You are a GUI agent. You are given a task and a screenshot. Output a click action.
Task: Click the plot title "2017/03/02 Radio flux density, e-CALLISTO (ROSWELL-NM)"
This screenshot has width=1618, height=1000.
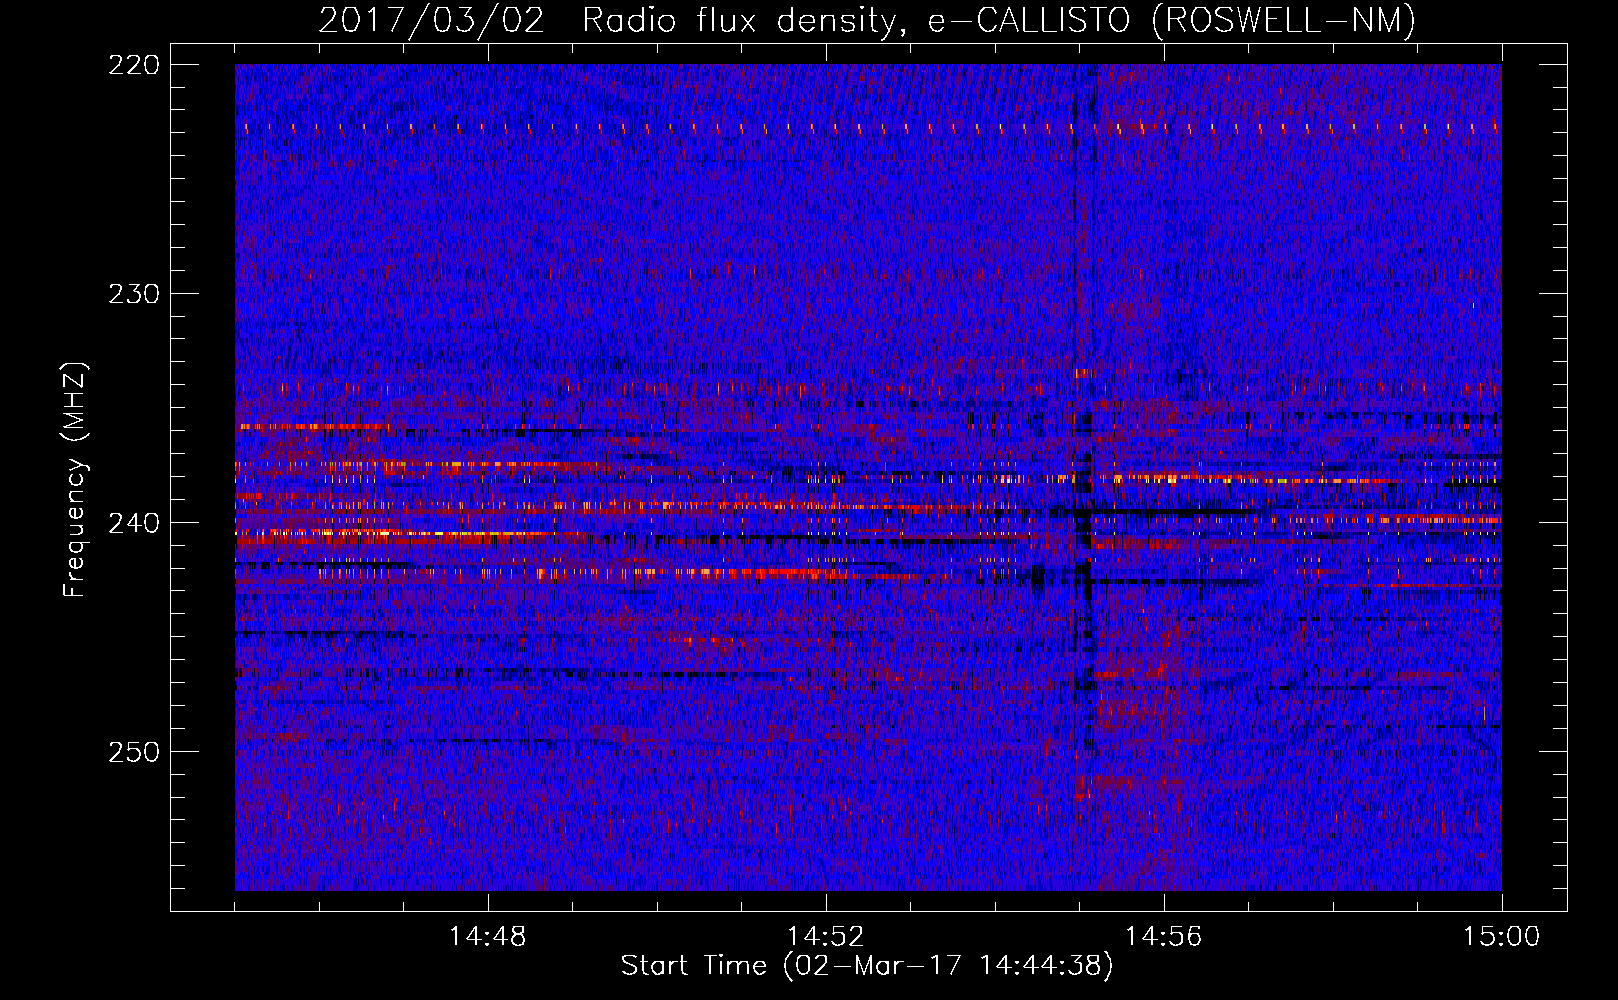point(867,21)
